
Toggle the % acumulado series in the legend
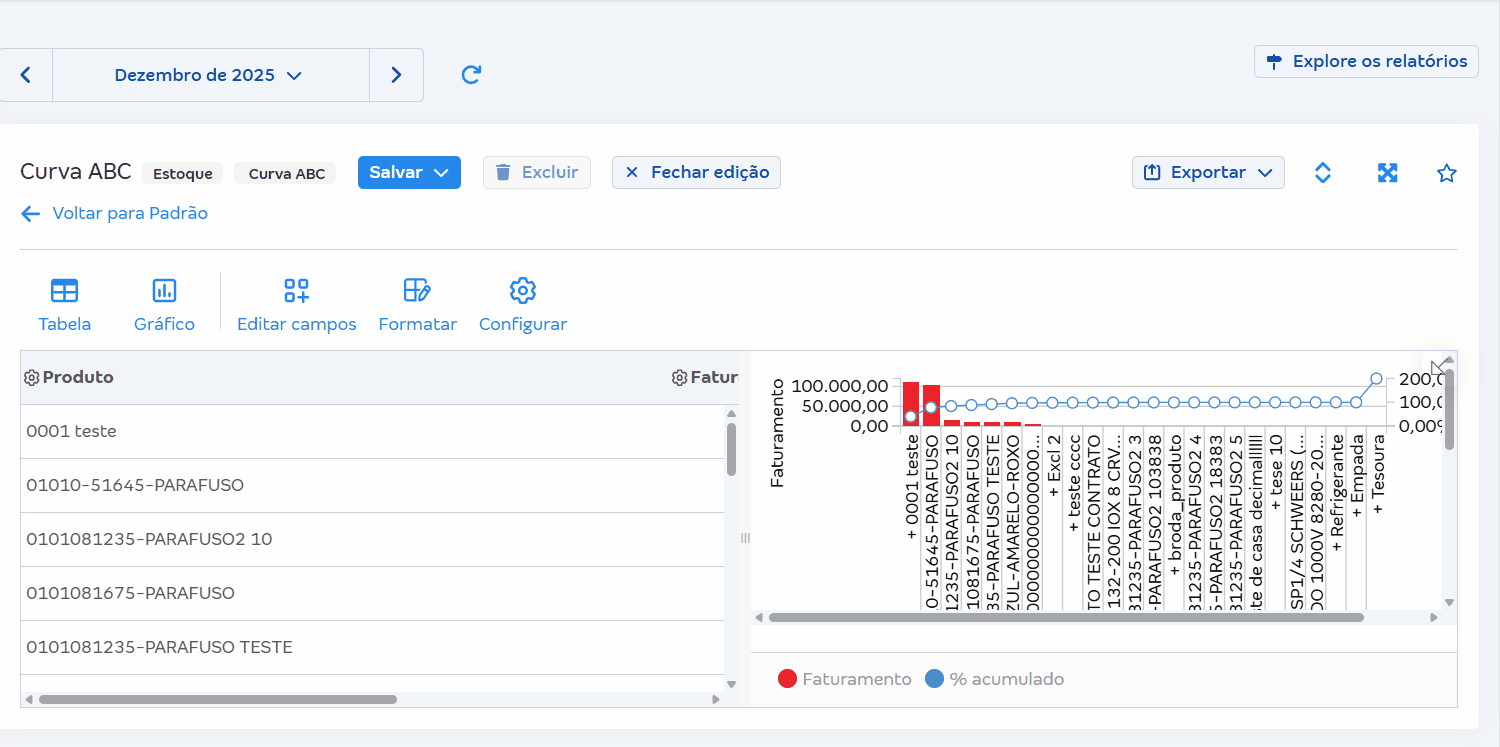click(994, 678)
